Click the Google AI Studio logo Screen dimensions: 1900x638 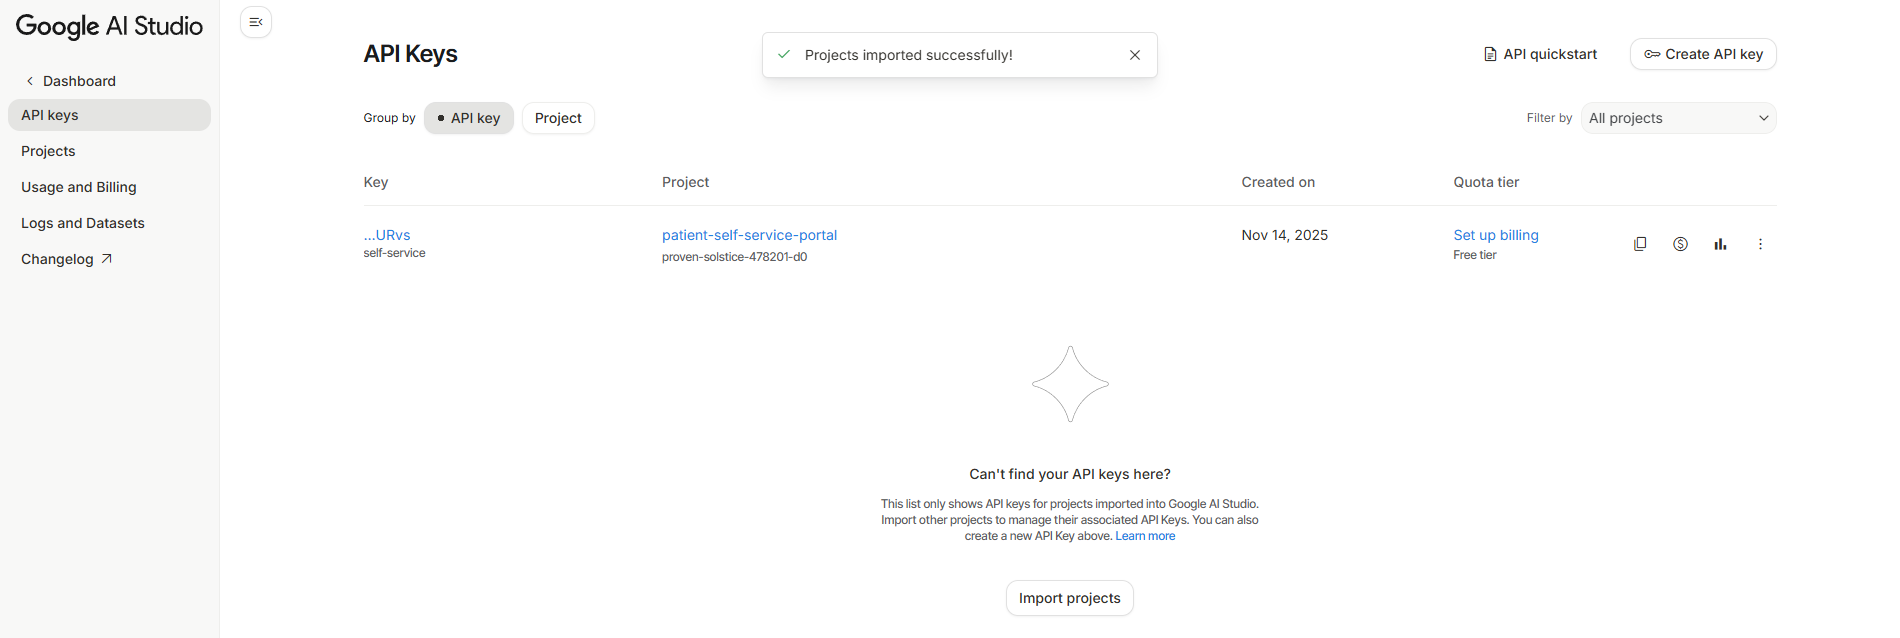(108, 26)
